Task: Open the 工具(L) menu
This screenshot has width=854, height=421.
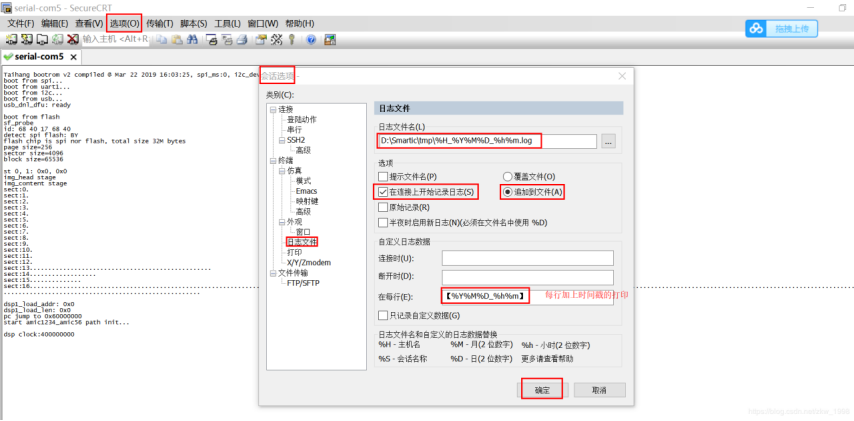Action: (228, 23)
